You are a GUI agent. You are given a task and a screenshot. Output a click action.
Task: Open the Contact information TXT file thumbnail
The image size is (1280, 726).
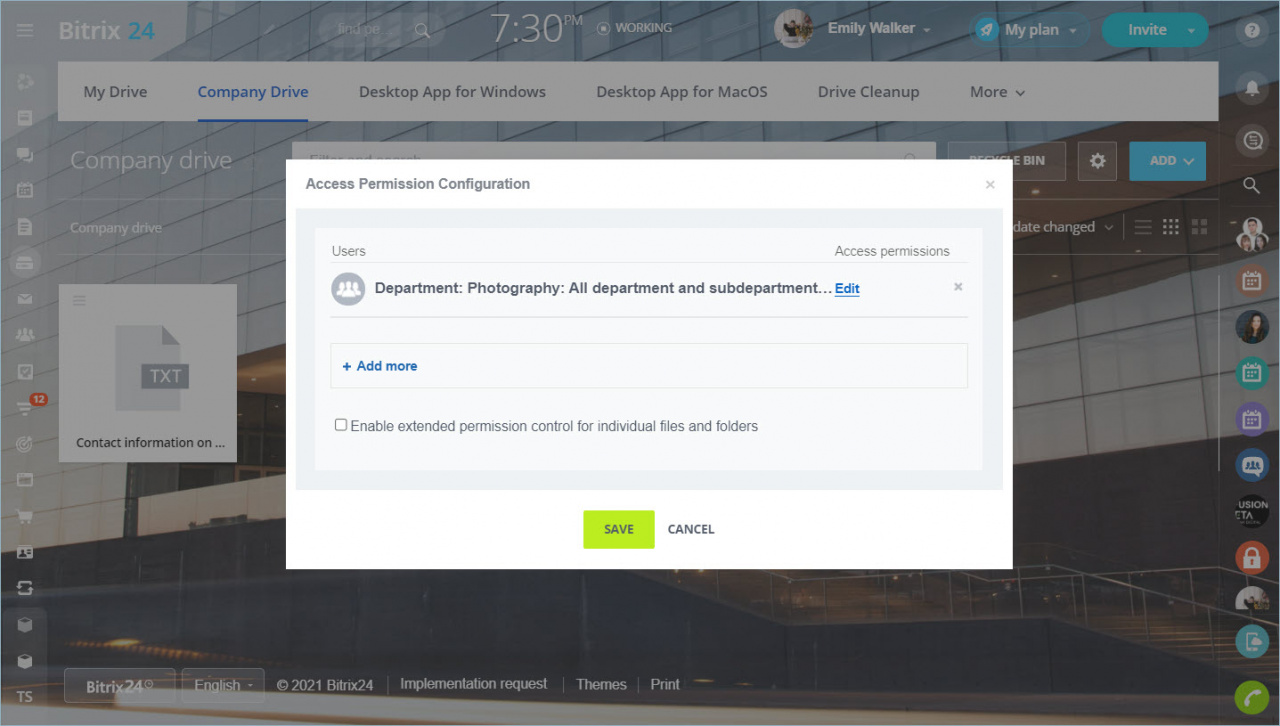click(148, 373)
